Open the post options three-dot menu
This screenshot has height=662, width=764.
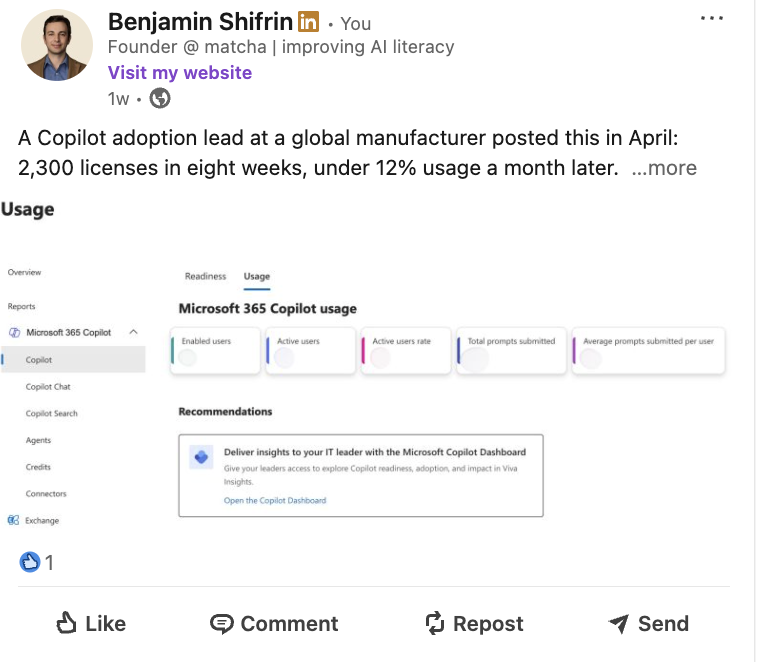pos(712,19)
